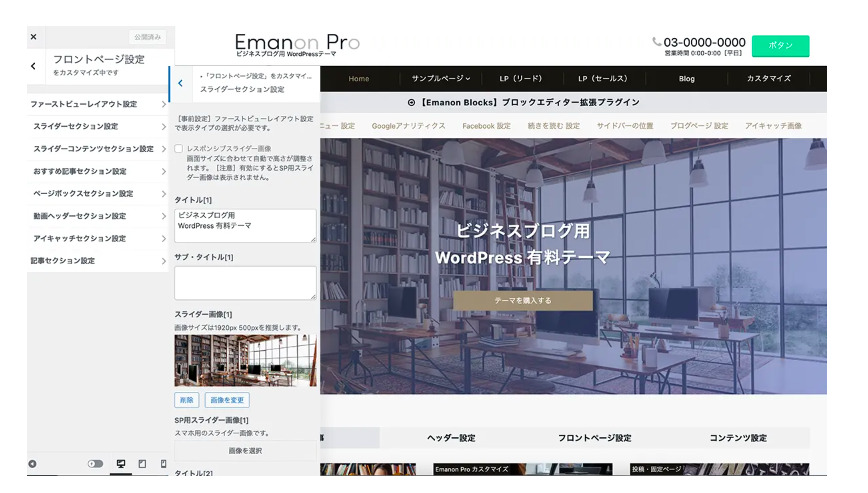Click the slider heading ビジネスブログ用
Image resolution: width=868 pixels, height=493 pixels.
(523, 231)
